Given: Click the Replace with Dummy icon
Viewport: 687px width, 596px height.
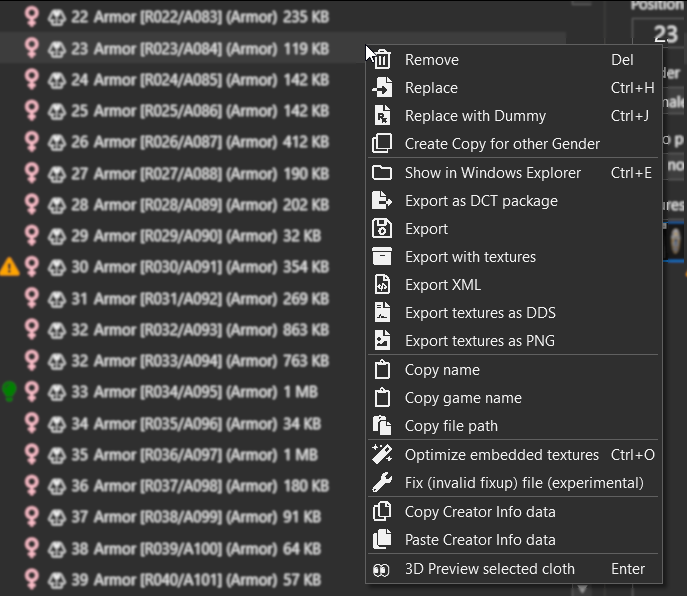Looking at the screenshot, I should (382, 116).
